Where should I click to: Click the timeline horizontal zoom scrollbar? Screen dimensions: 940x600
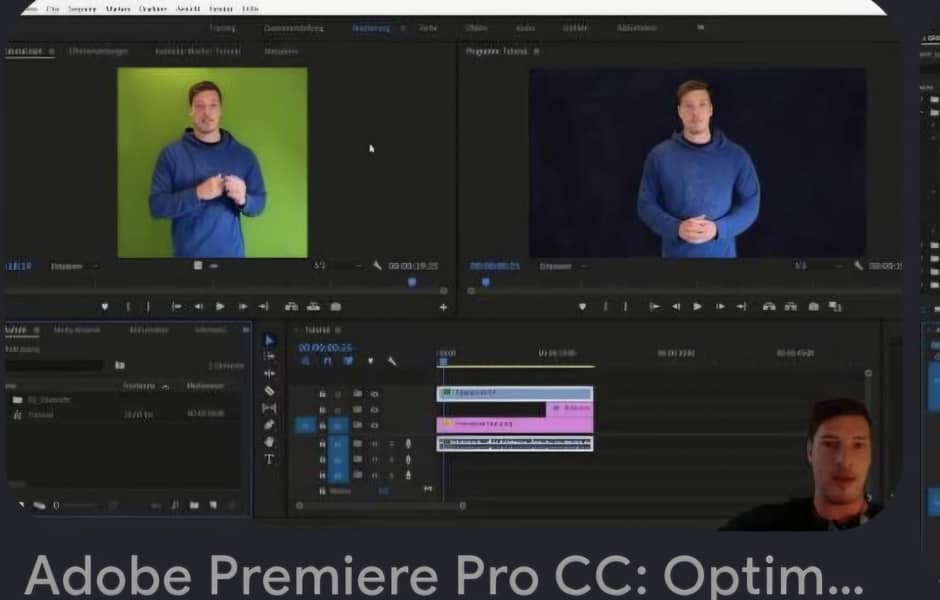tap(381, 506)
